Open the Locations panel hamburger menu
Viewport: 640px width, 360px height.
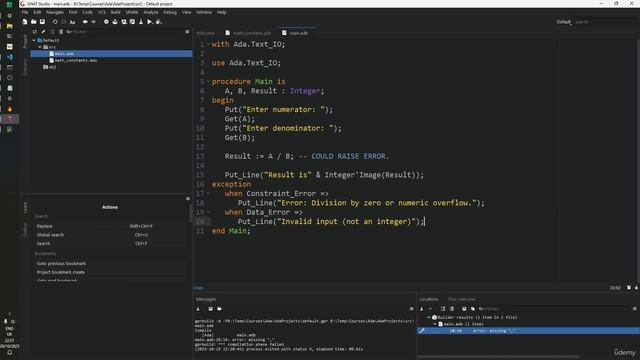[x=635, y=309]
